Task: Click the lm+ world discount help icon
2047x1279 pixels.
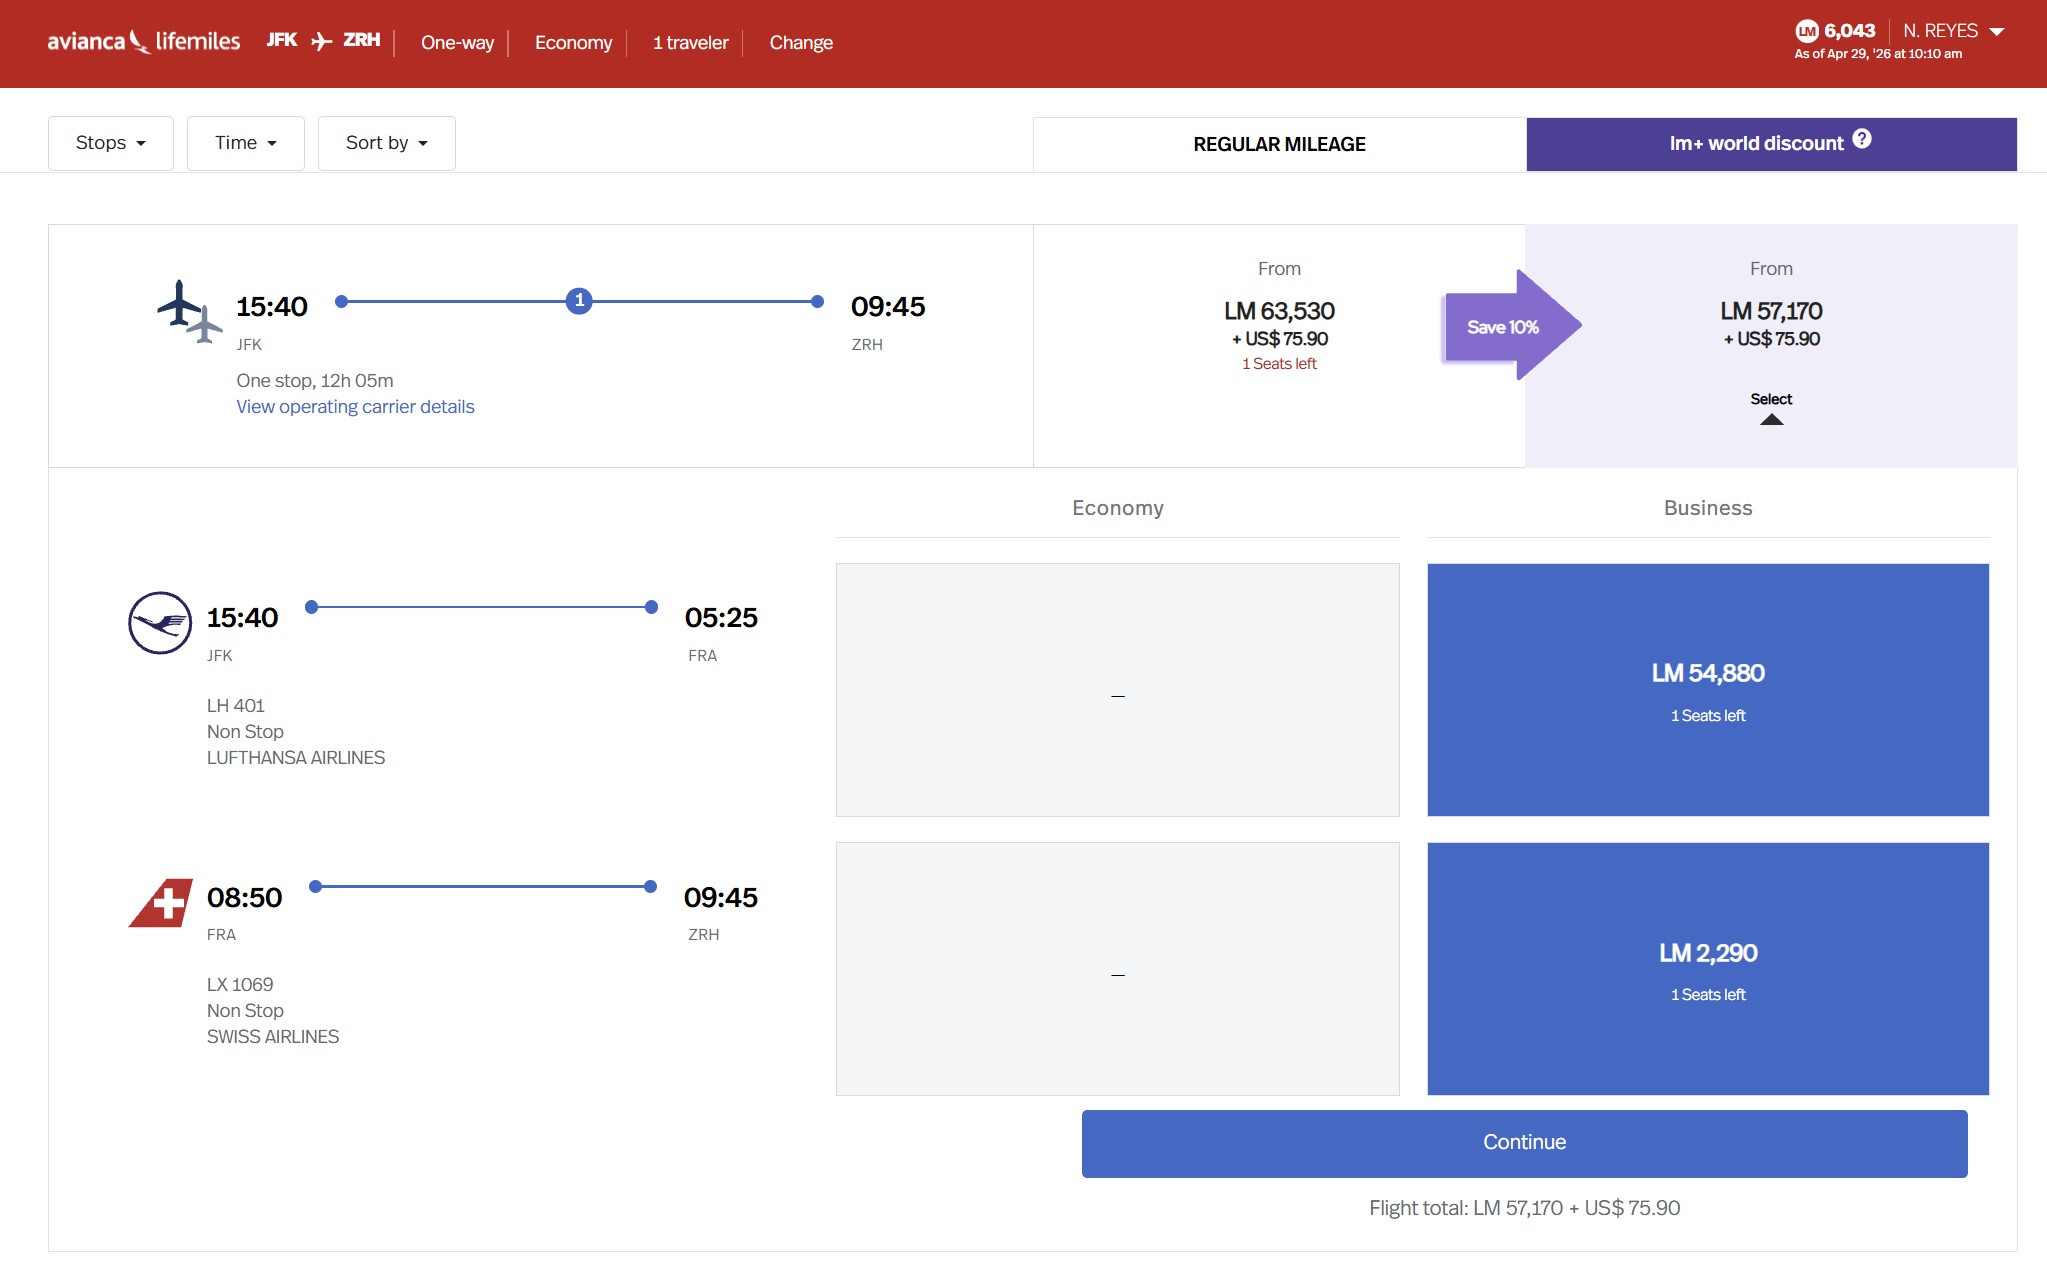Action: (x=1861, y=139)
